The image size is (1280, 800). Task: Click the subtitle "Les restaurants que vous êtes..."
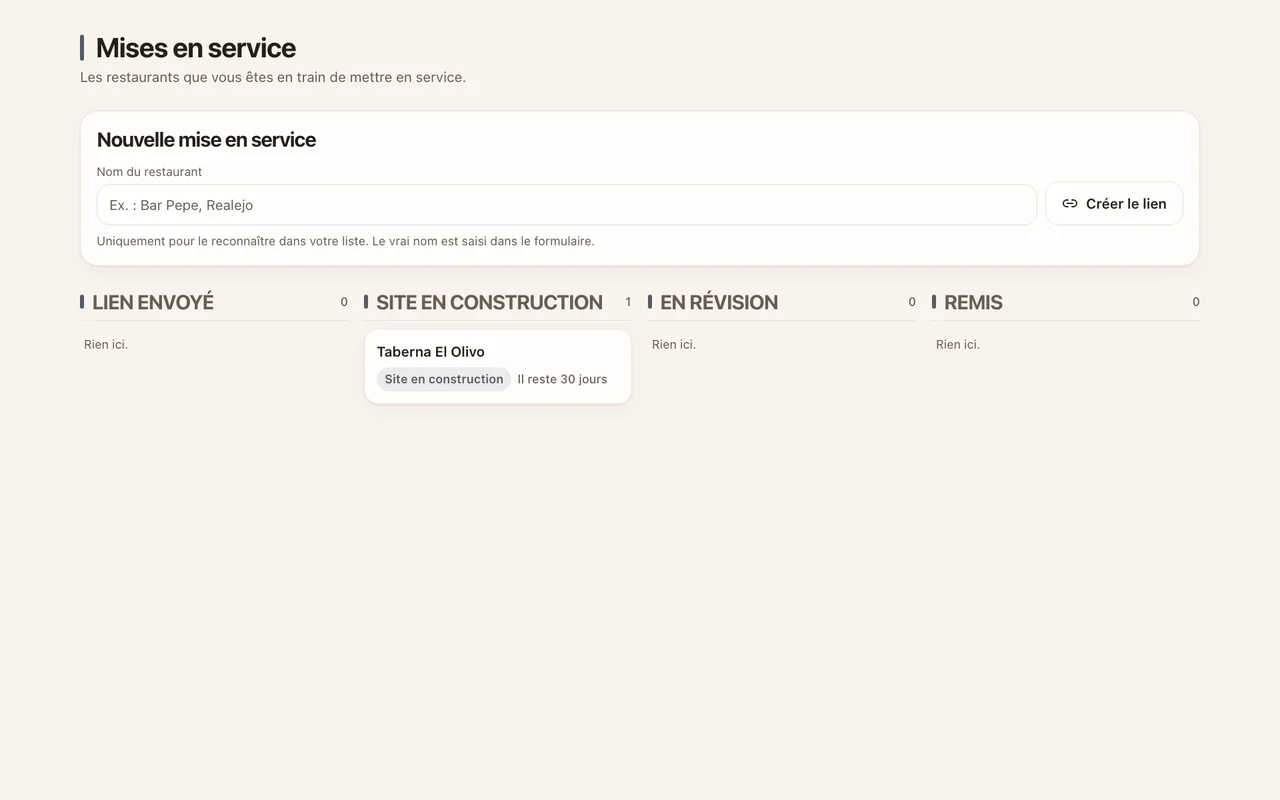(x=273, y=77)
